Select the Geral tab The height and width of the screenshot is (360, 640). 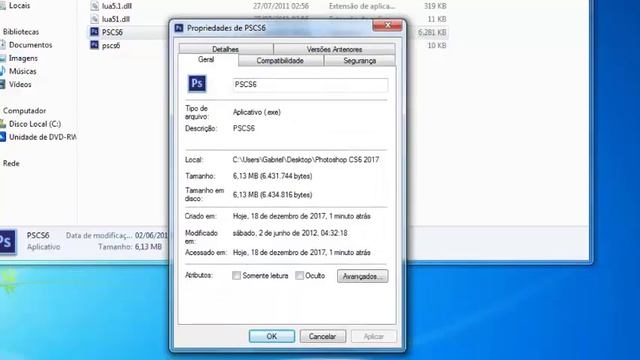206,60
